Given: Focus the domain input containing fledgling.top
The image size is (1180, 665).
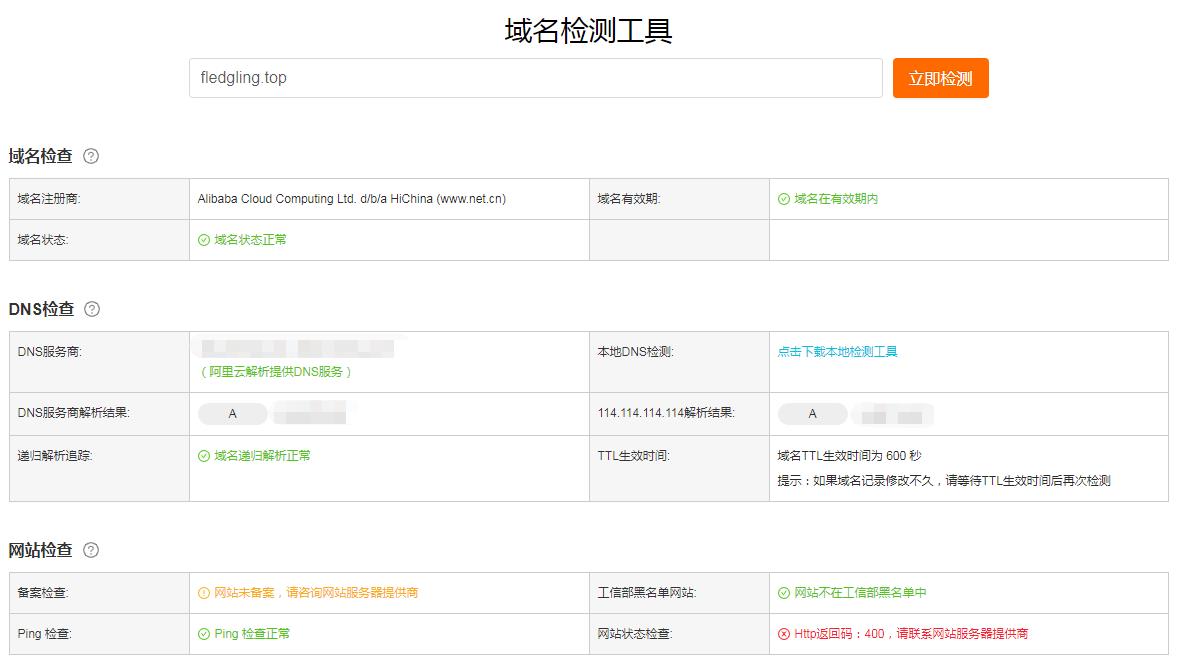Looking at the screenshot, I should coord(535,78).
